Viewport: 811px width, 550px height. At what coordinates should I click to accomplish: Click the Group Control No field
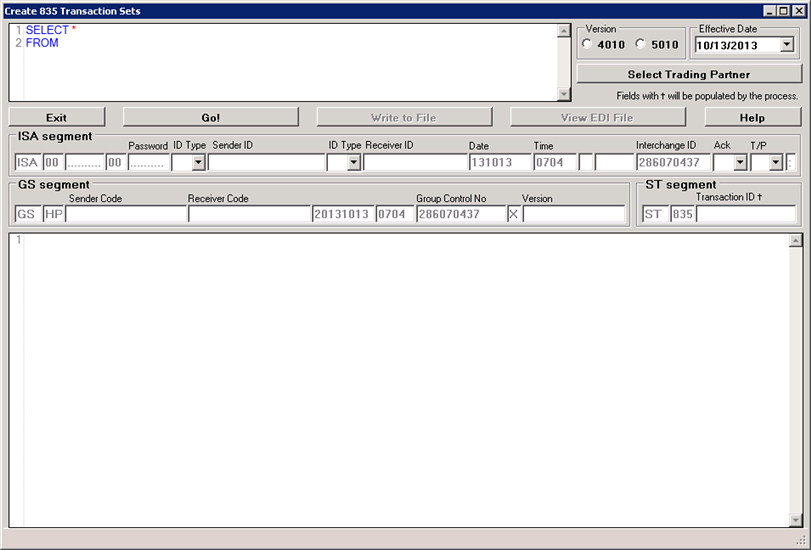pos(461,214)
